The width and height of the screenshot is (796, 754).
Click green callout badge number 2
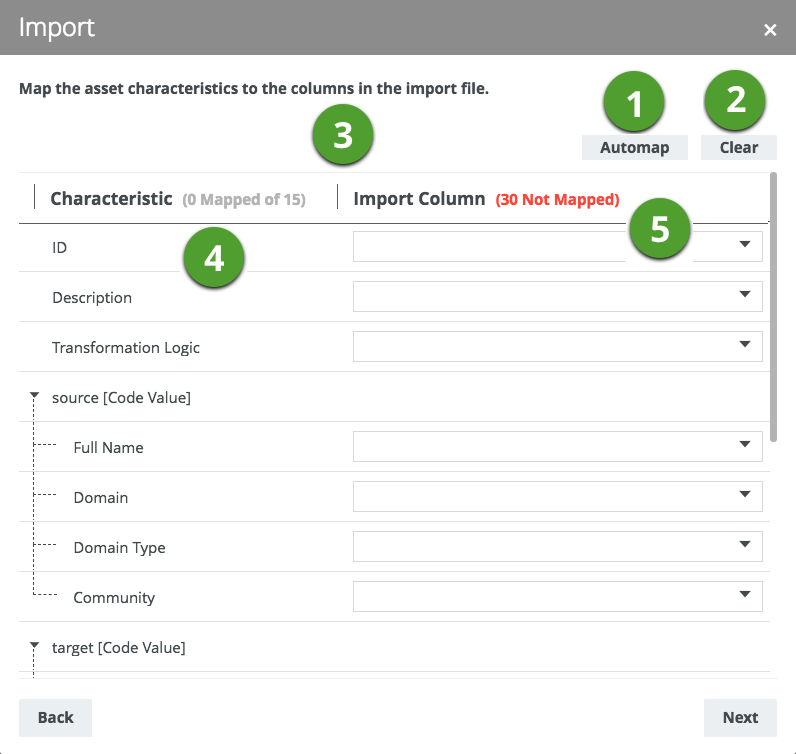point(735,100)
